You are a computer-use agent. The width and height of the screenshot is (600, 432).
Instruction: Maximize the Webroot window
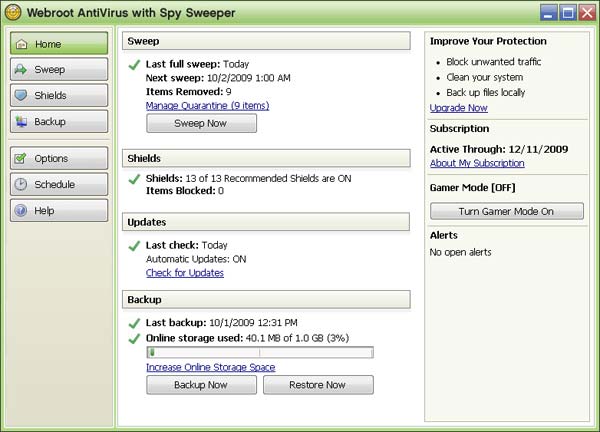click(x=567, y=13)
